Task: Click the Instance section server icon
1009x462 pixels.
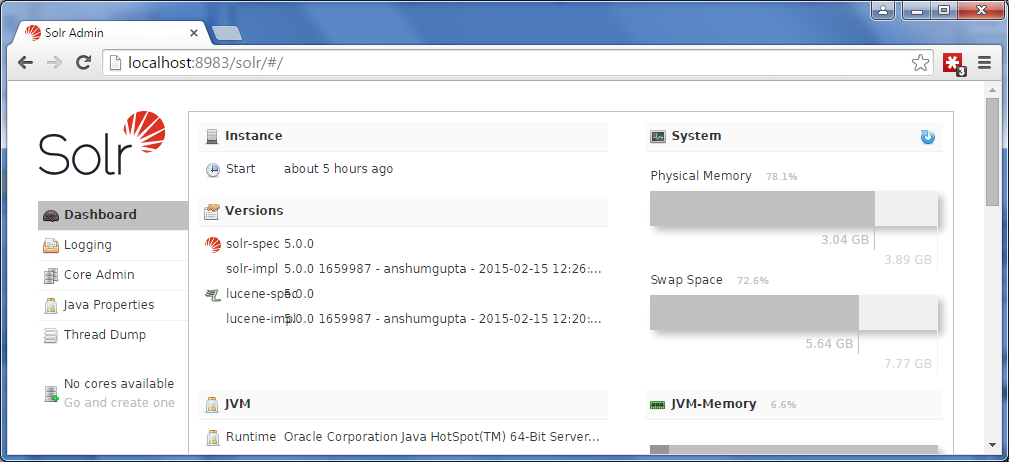Action: click(212, 136)
